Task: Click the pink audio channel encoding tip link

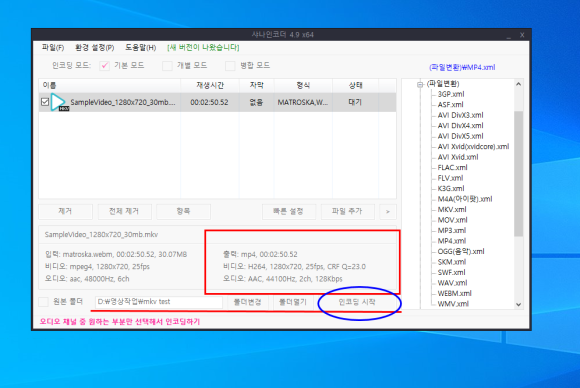Action: (x=120, y=321)
